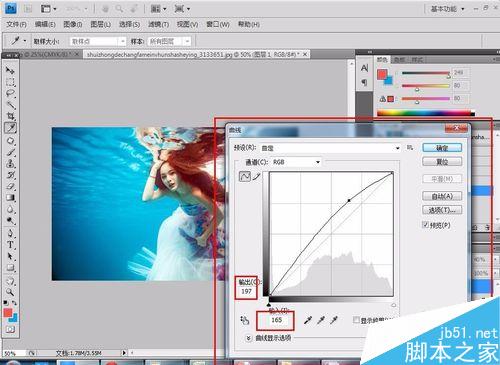500x365 pixels.
Task: Pick the white point eyedropper in Curves
Action: click(334, 320)
